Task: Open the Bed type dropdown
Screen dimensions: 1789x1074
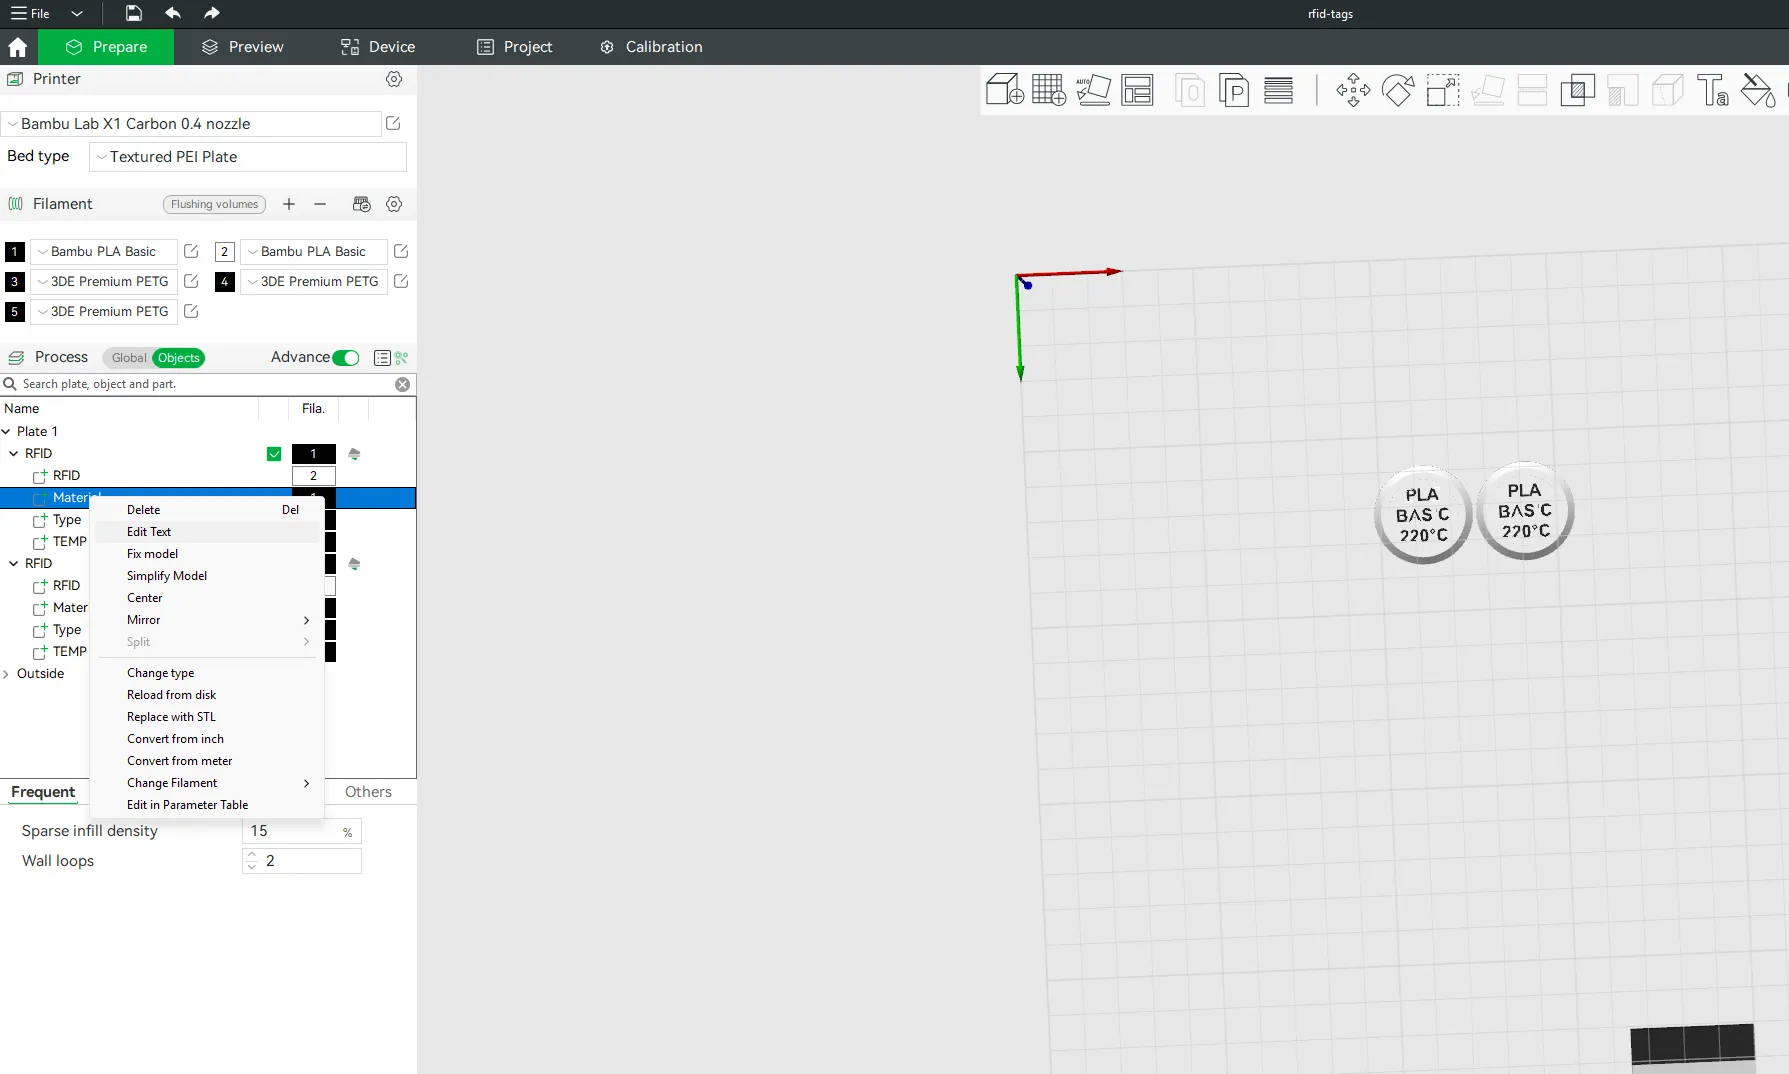Action: pyautogui.click(x=248, y=157)
